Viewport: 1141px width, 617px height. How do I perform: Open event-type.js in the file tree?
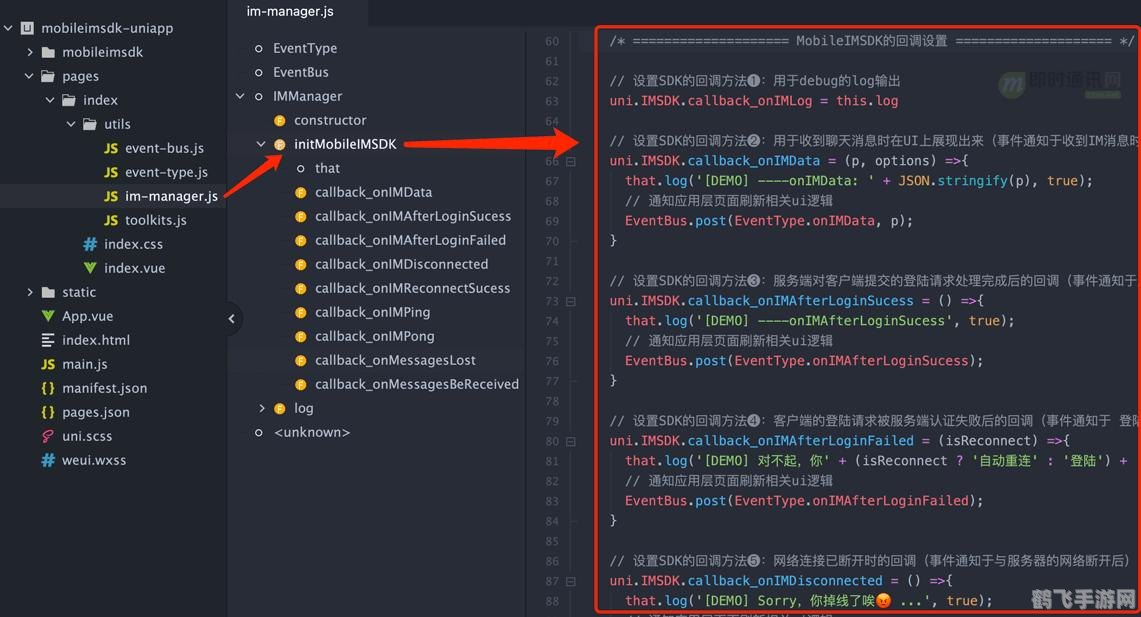(x=166, y=172)
